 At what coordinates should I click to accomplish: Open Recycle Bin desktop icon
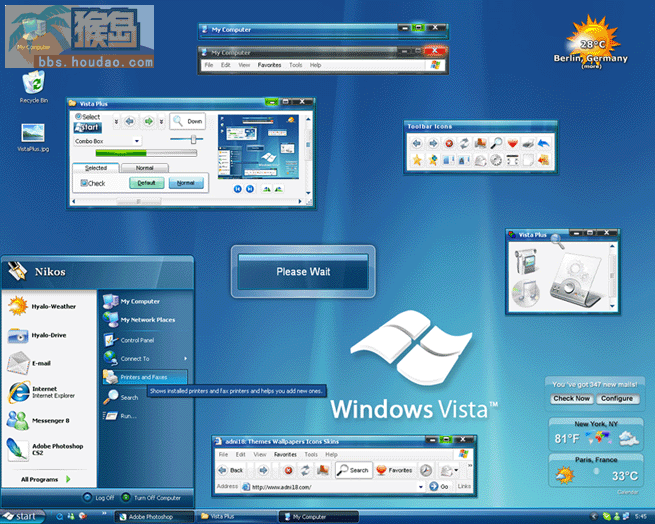pyautogui.click(x=33, y=87)
